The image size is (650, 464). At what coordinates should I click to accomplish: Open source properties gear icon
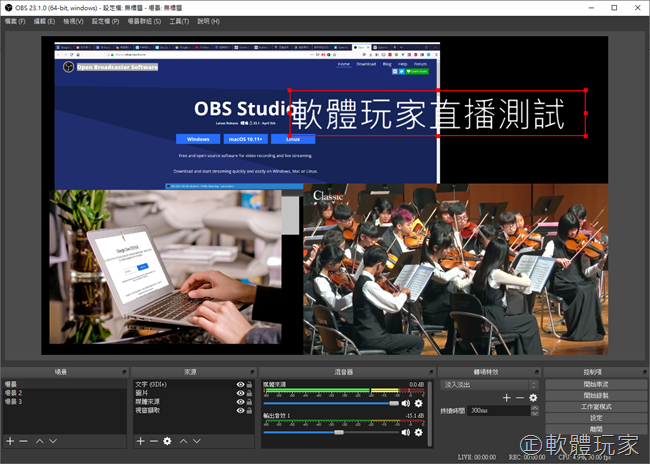click(x=167, y=441)
